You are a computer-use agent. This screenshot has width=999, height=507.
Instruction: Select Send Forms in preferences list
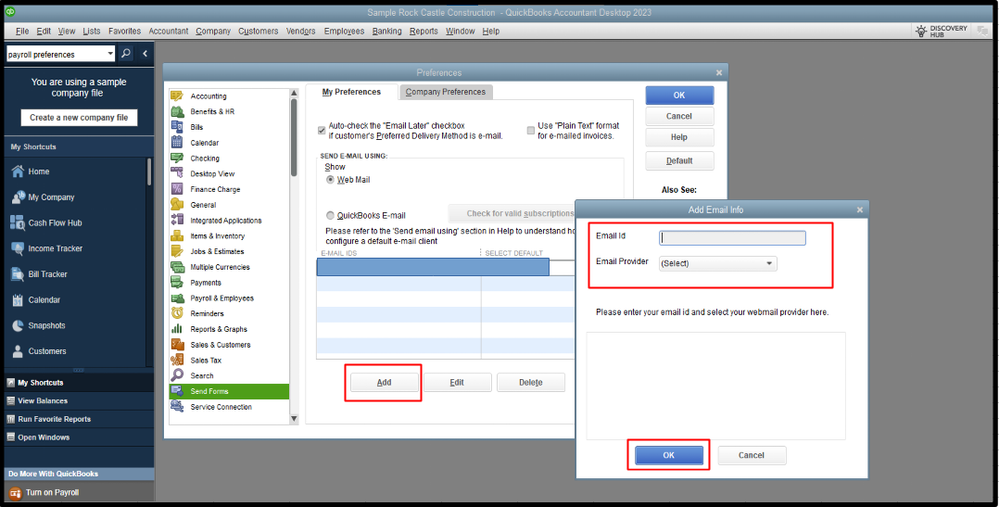(x=229, y=391)
